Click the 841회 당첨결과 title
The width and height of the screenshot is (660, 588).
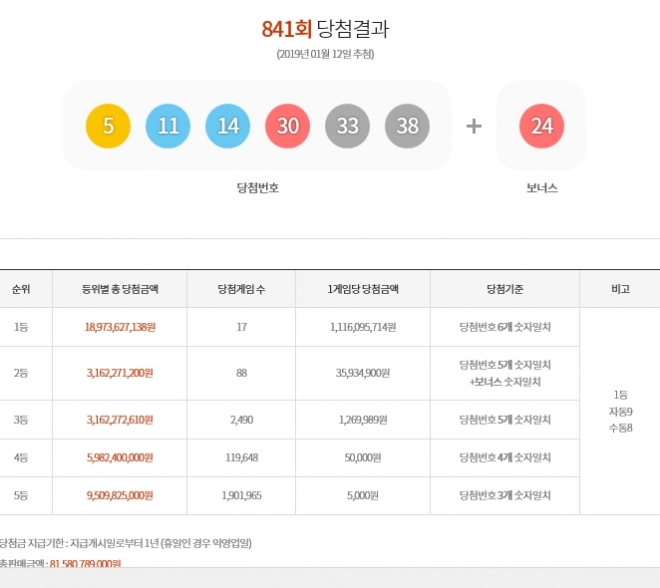[x=331, y=29]
